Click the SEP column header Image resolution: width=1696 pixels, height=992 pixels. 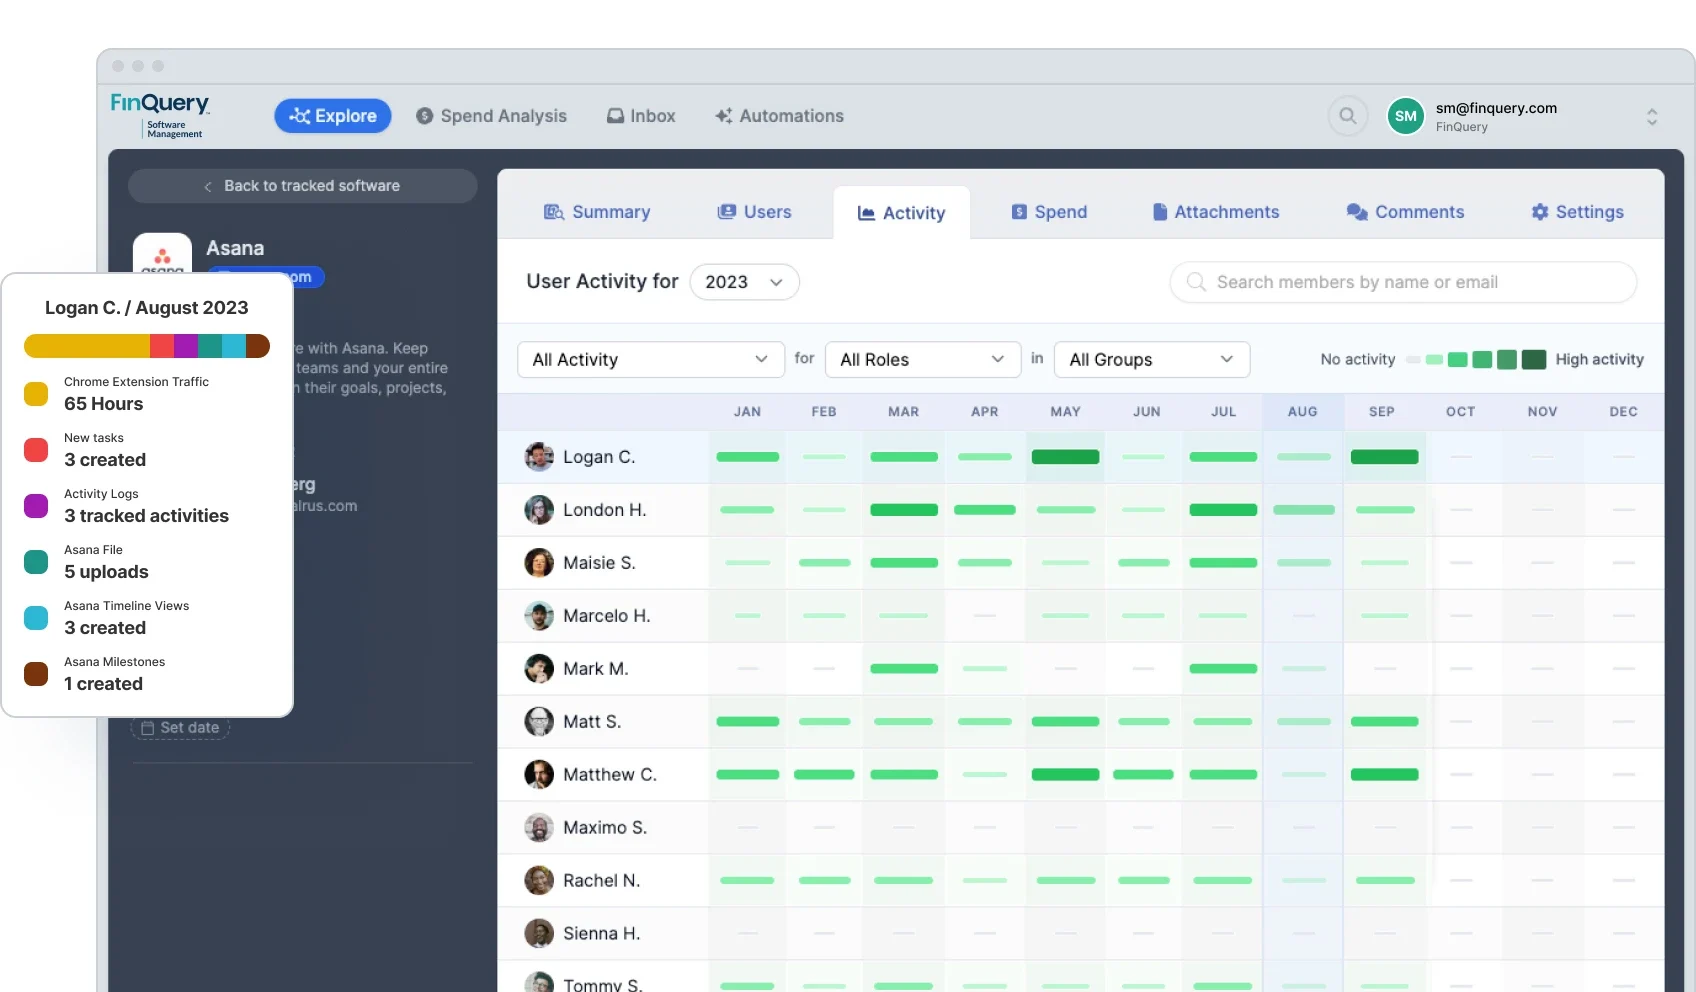[1381, 412]
